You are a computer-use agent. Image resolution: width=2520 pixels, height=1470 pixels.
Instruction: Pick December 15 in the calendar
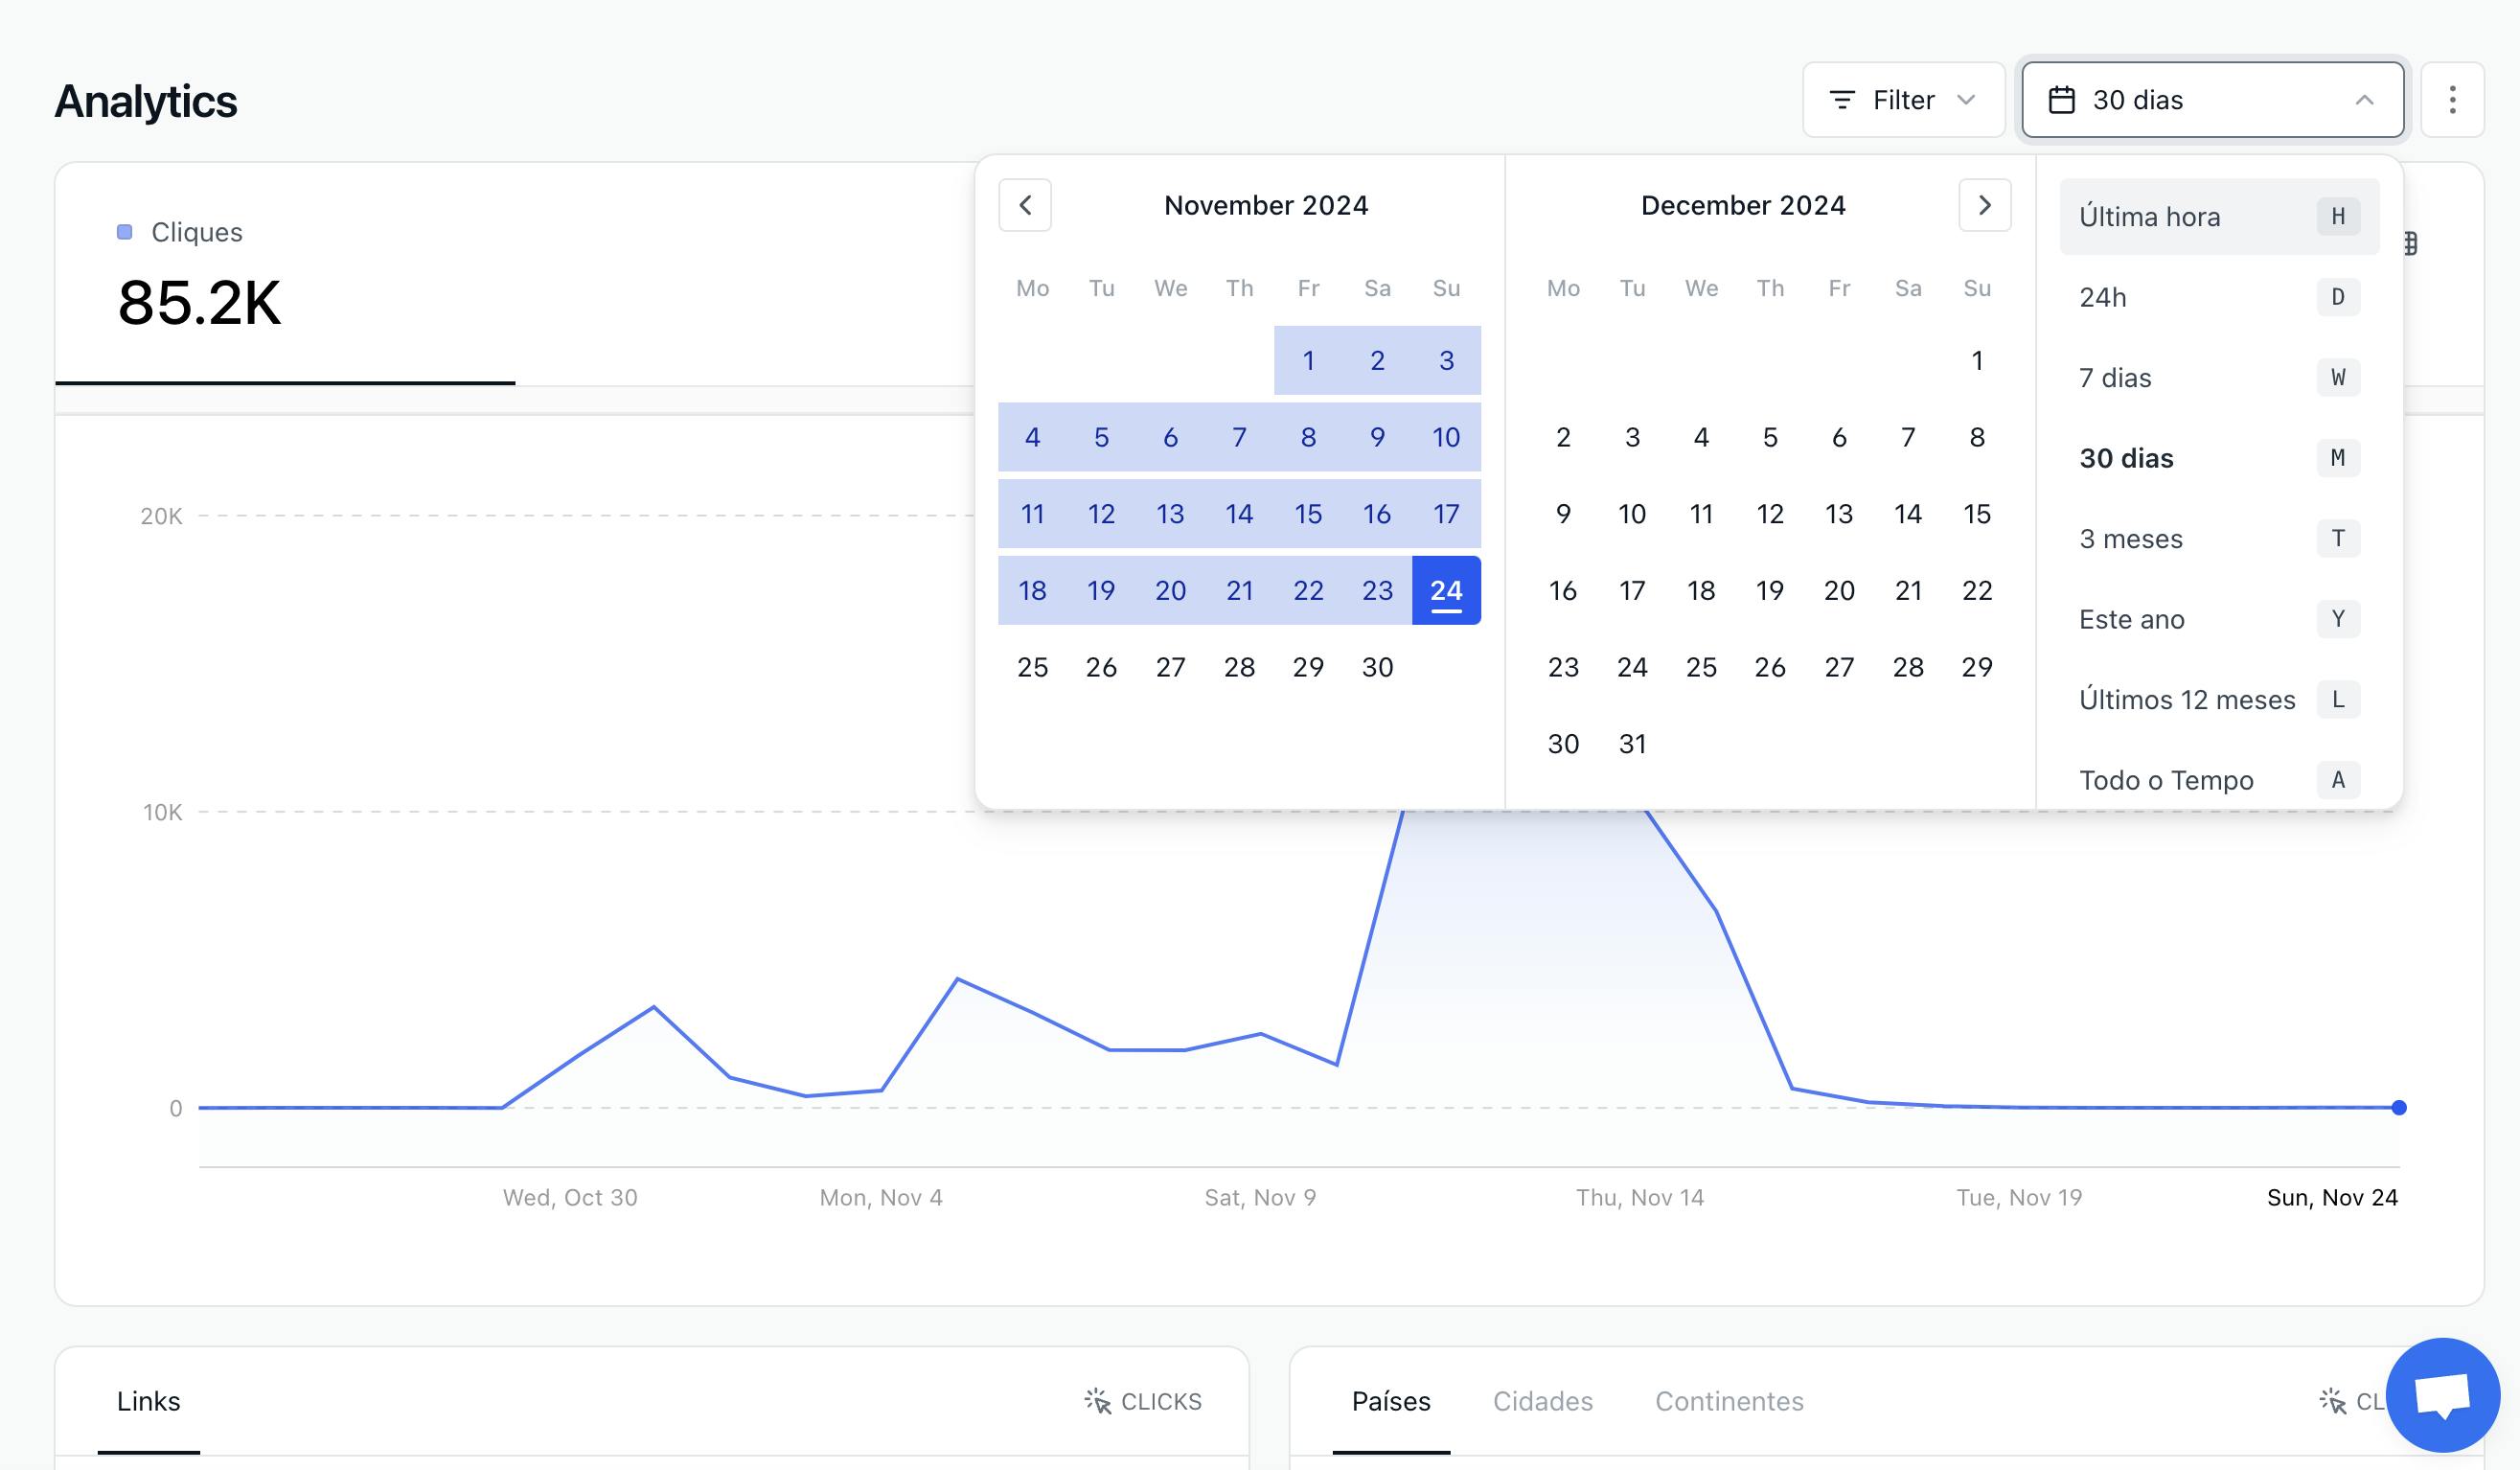click(x=1976, y=514)
